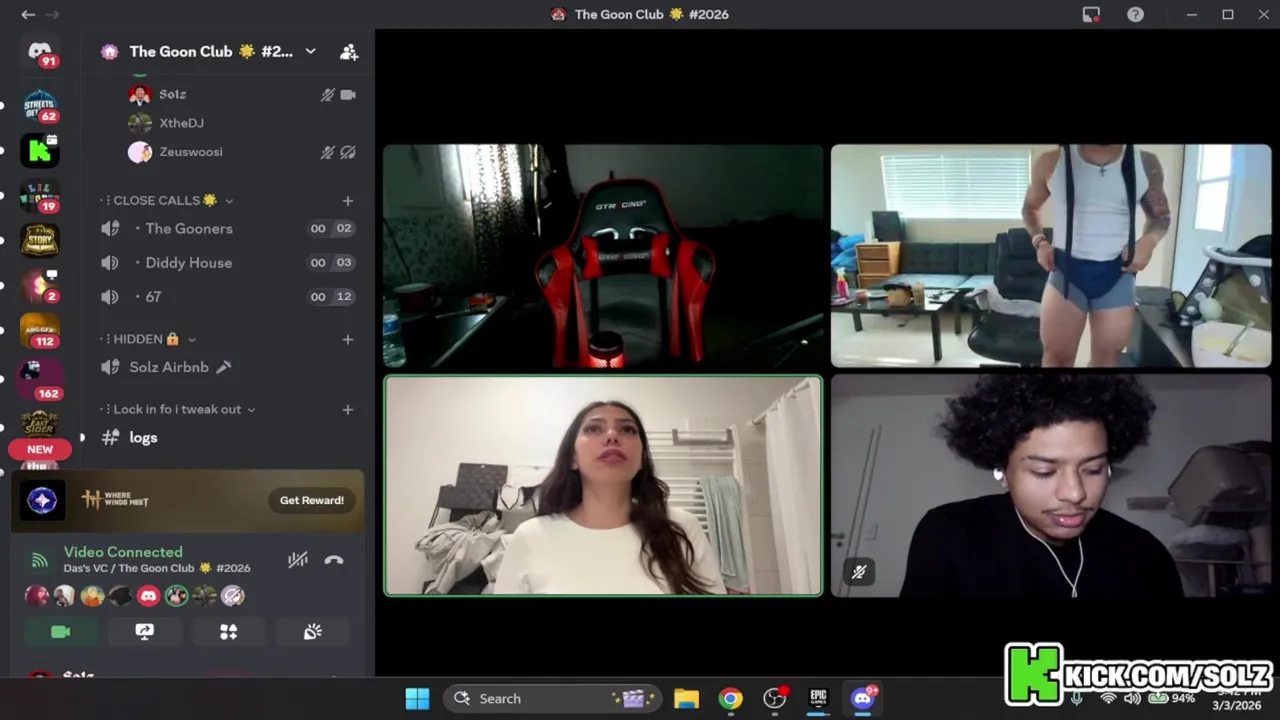The image size is (1280, 720).
Task: Open File Explorer from taskbar
Action: click(686, 698)
